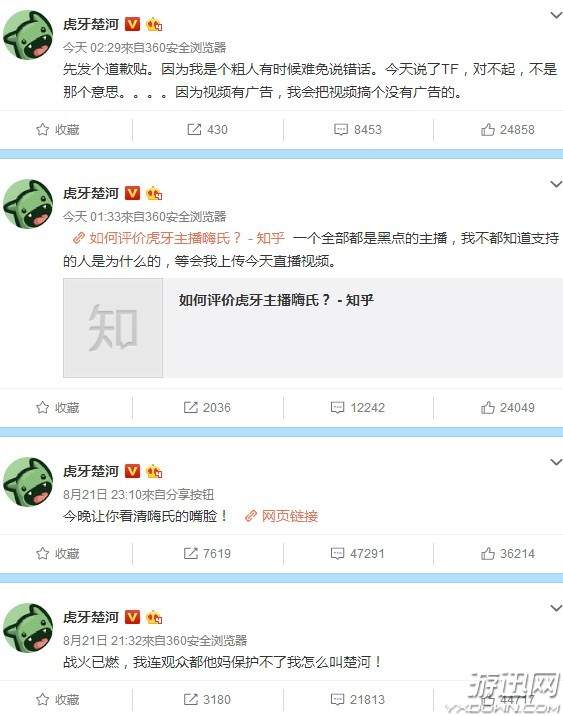View the 12242 comments on Zhihu post
The image size is (563, 716).
click(x=358, y=408)
